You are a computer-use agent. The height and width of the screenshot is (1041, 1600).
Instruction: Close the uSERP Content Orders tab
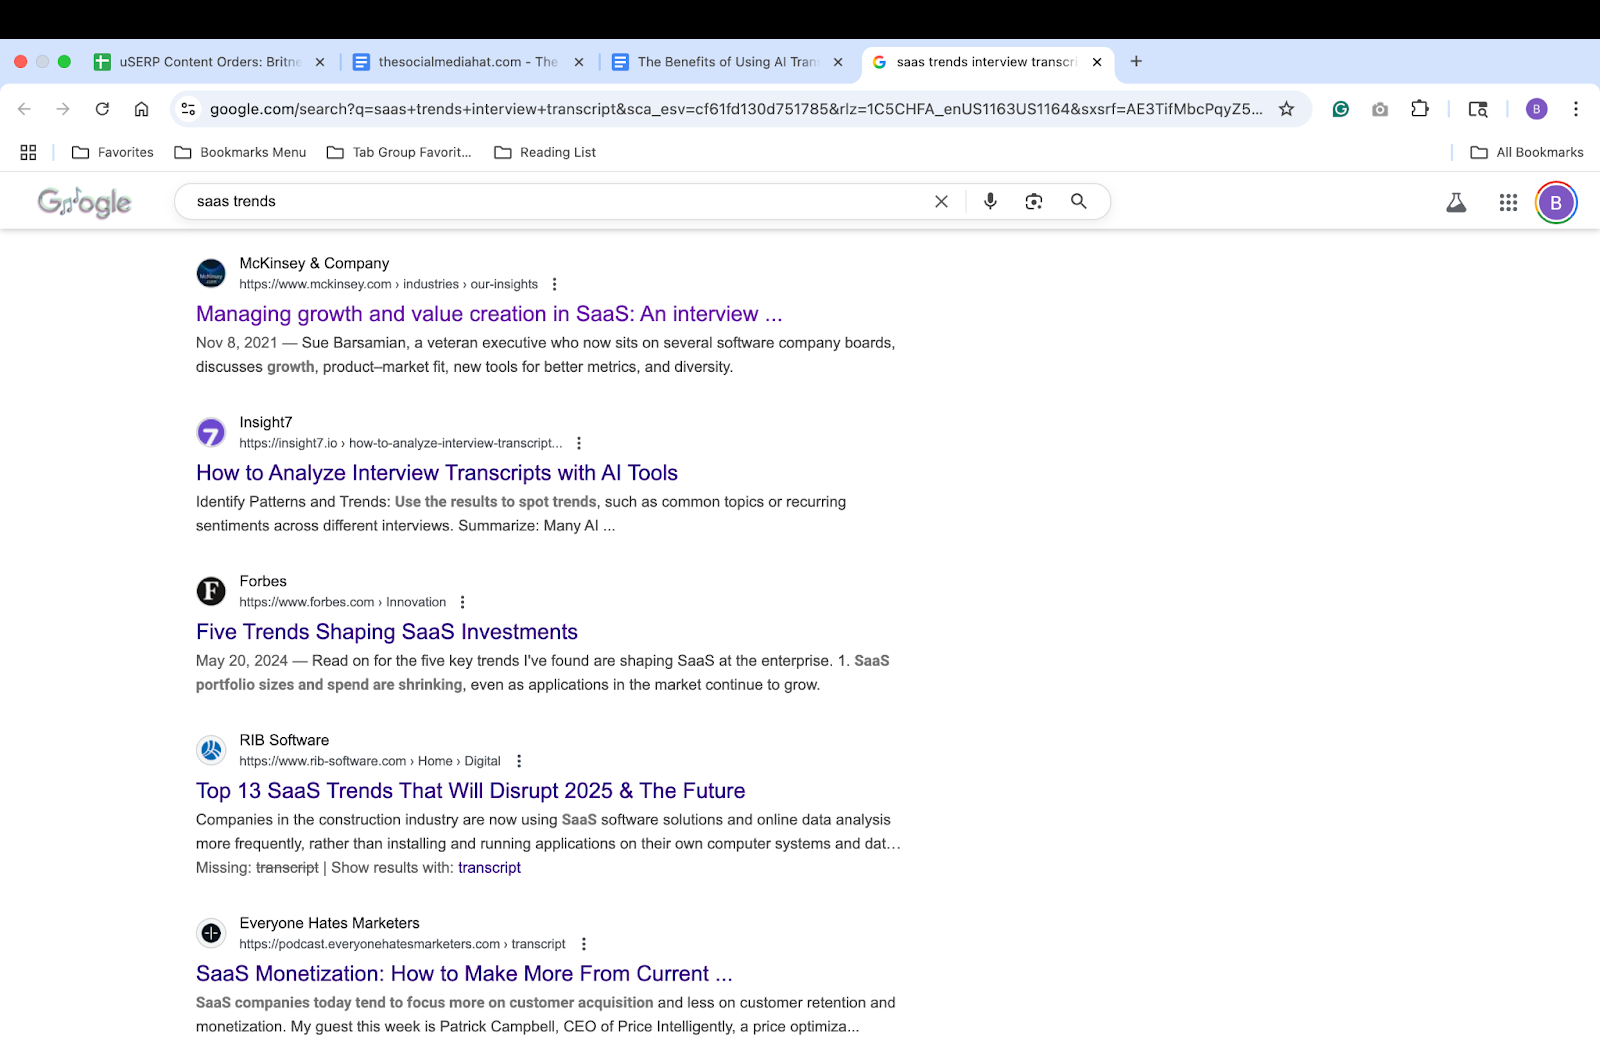tap(320, 62)
